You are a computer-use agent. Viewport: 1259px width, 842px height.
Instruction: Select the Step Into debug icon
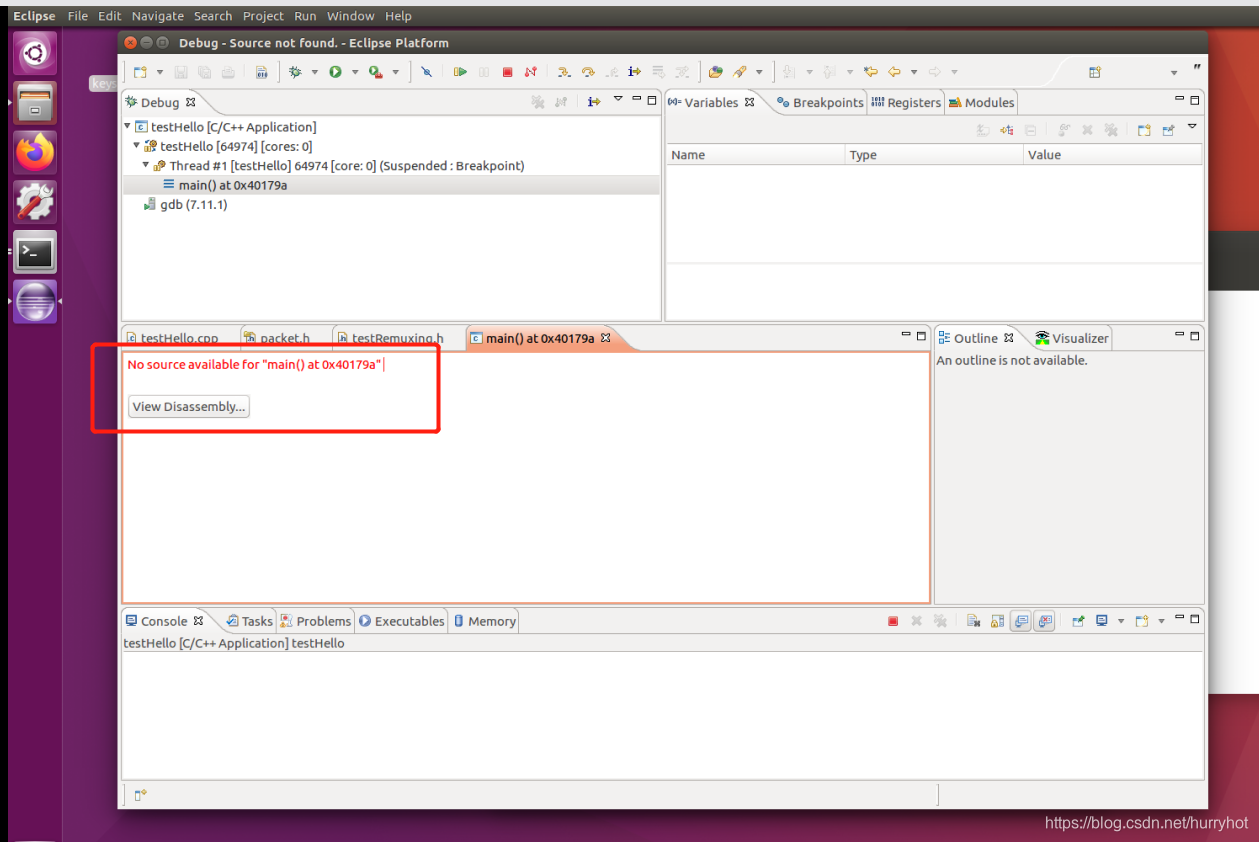pyautogui.click(x=564, y=72)
